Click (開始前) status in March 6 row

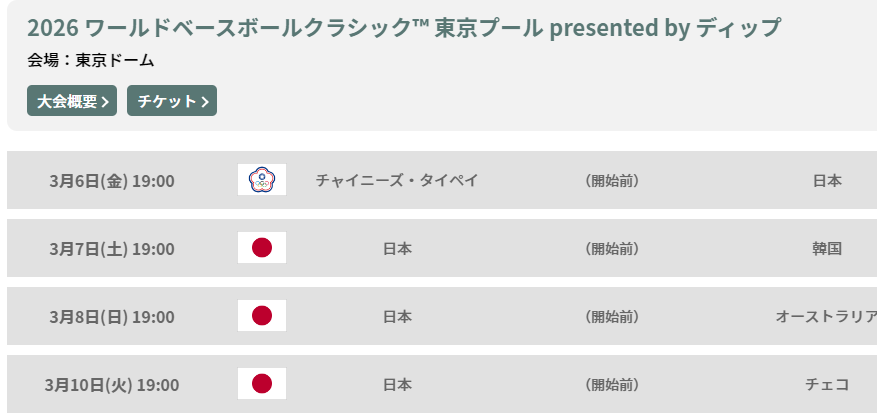click(x=612, y=180)
